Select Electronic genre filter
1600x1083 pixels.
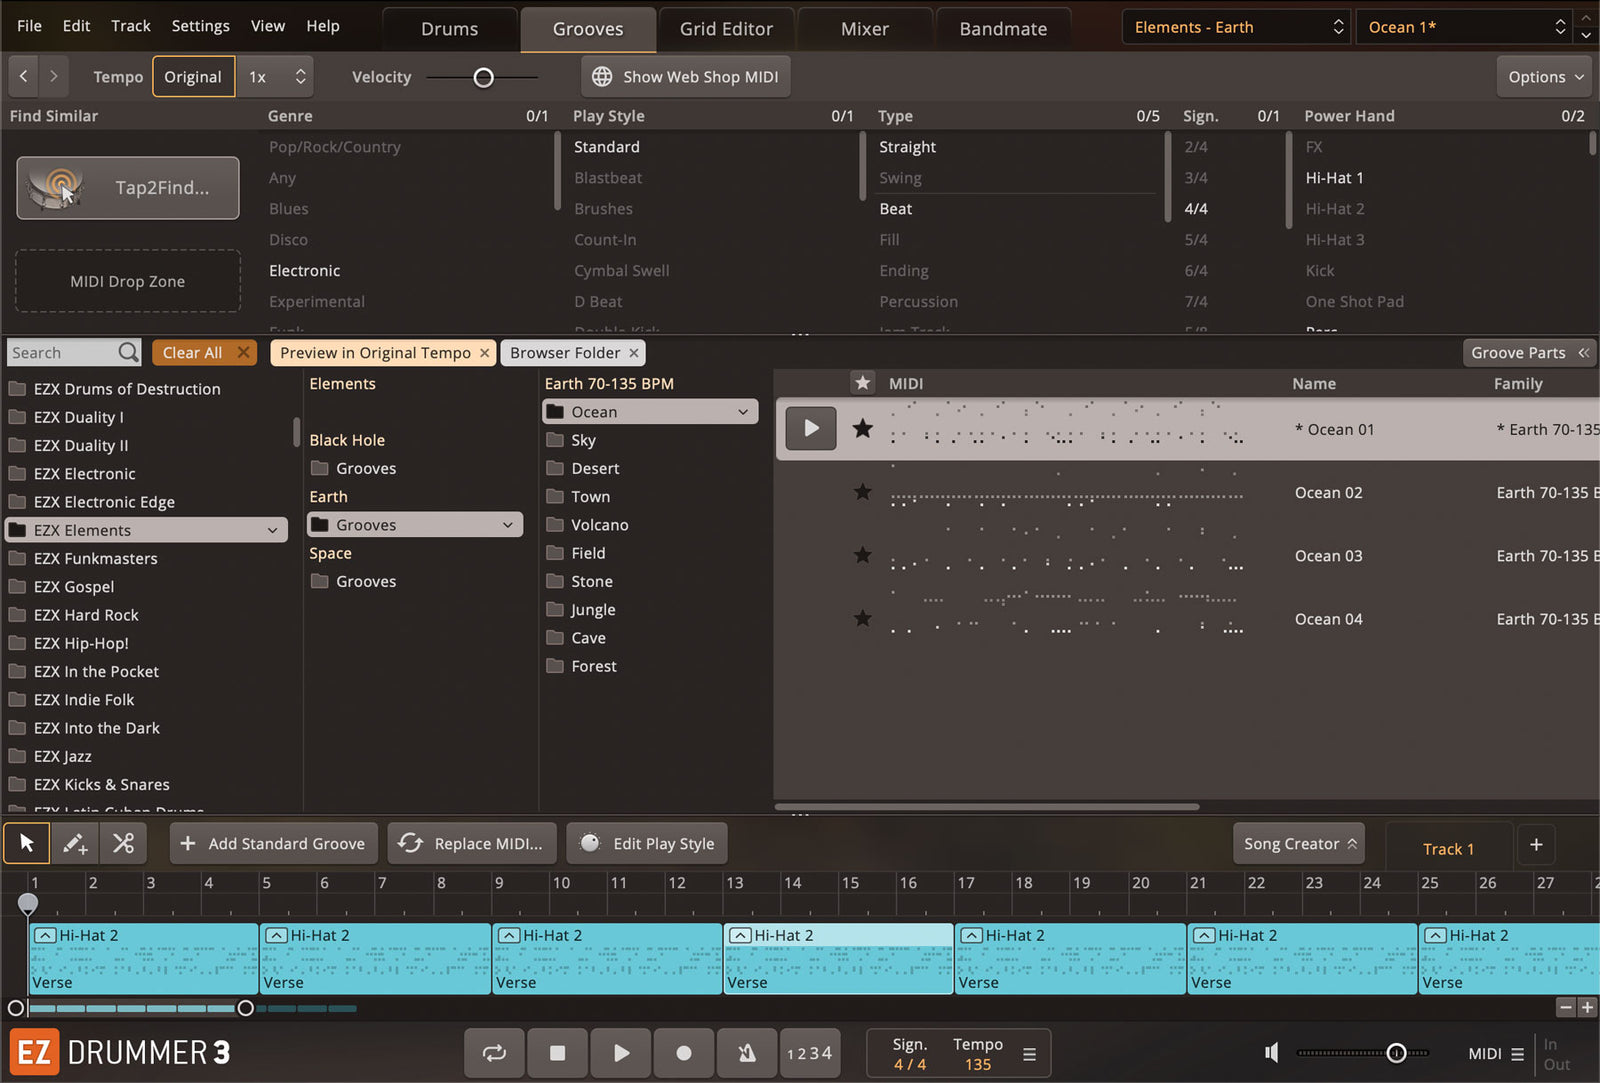[304, 270]
